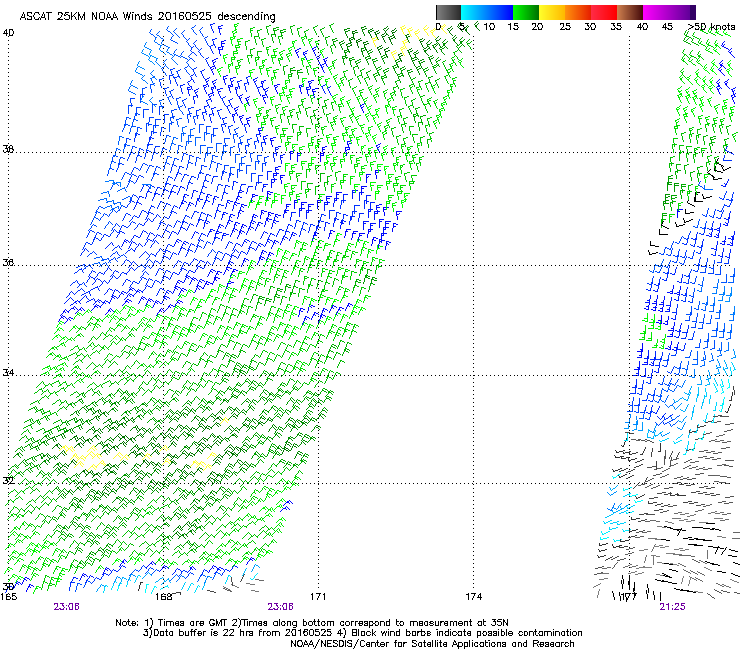Screen dimensions: 740x650
Task: Click the gray 0-5 knots legend swatch
Action: pos(448,12)
